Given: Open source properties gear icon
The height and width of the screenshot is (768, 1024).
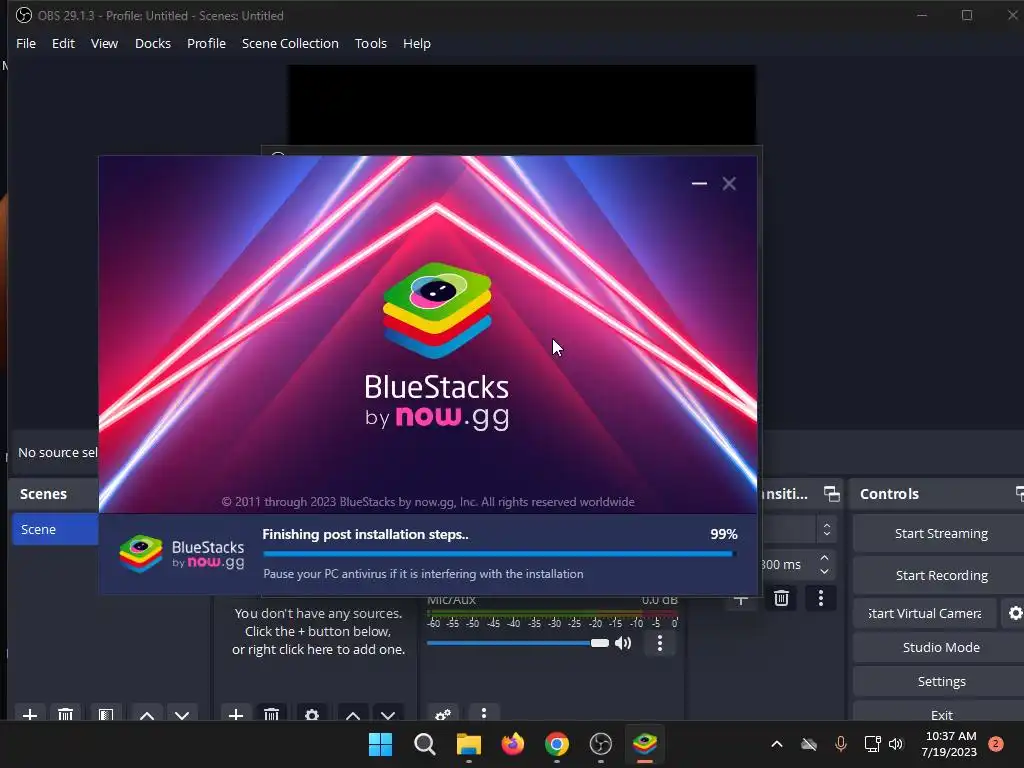Looking at the screenshot, I should (x=312, y=715).
